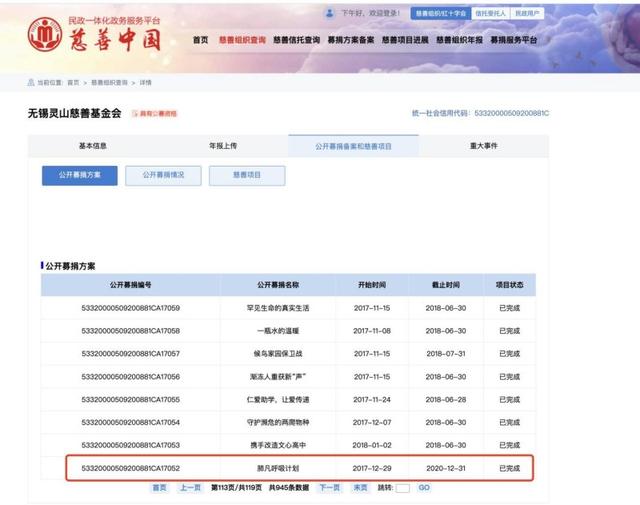Click the 慈善中国 logo
This screenshot has height=505, width=640.
[x=94, y=34]
